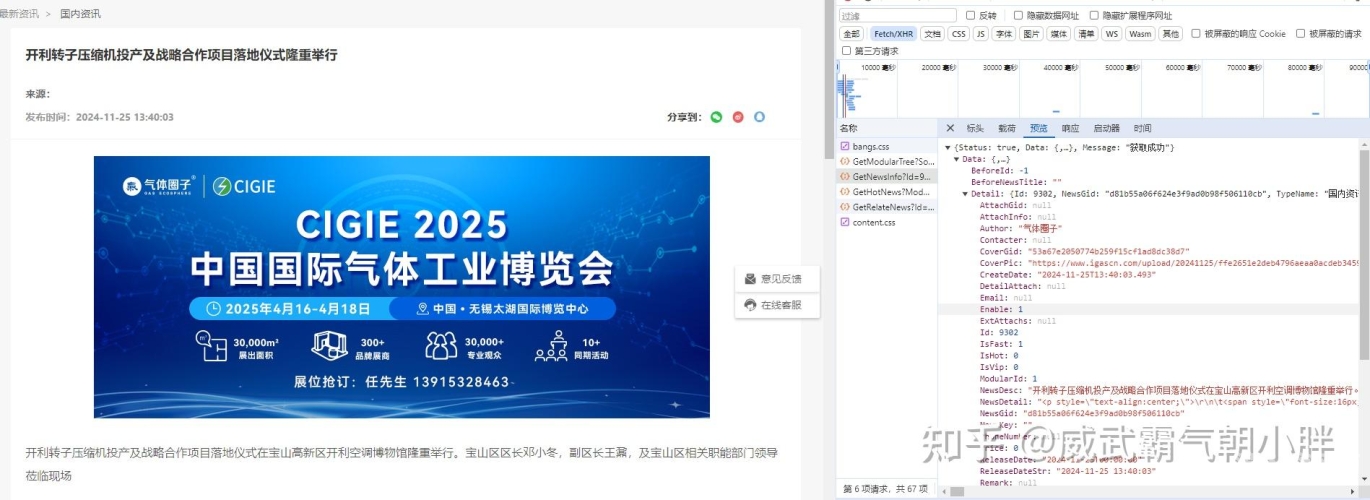Share the article via the blue QQ icon
The height and width of the screenshot is (500, 1370).
[759, 117]
